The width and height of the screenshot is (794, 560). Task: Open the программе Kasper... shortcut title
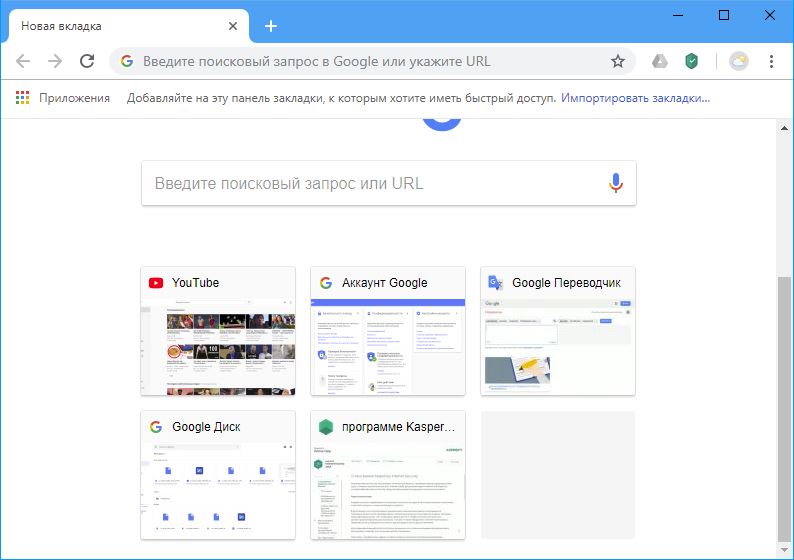pos(398,427)
